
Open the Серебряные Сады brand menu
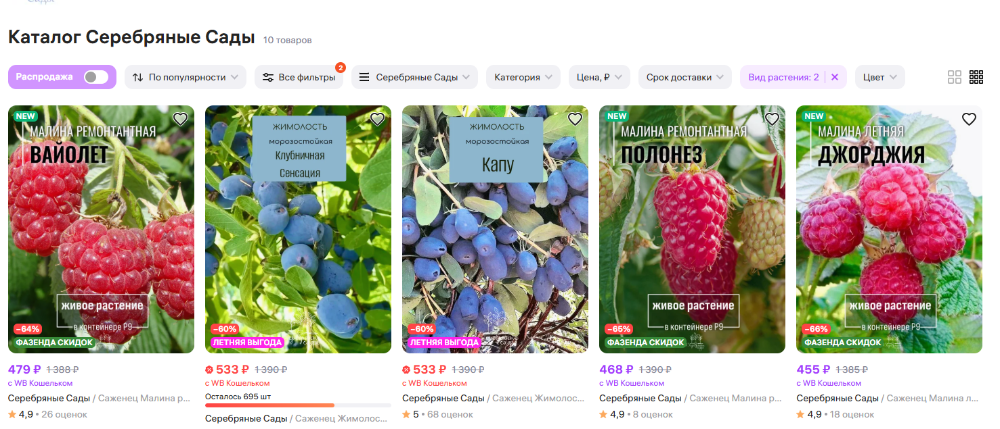click(415, 77)
